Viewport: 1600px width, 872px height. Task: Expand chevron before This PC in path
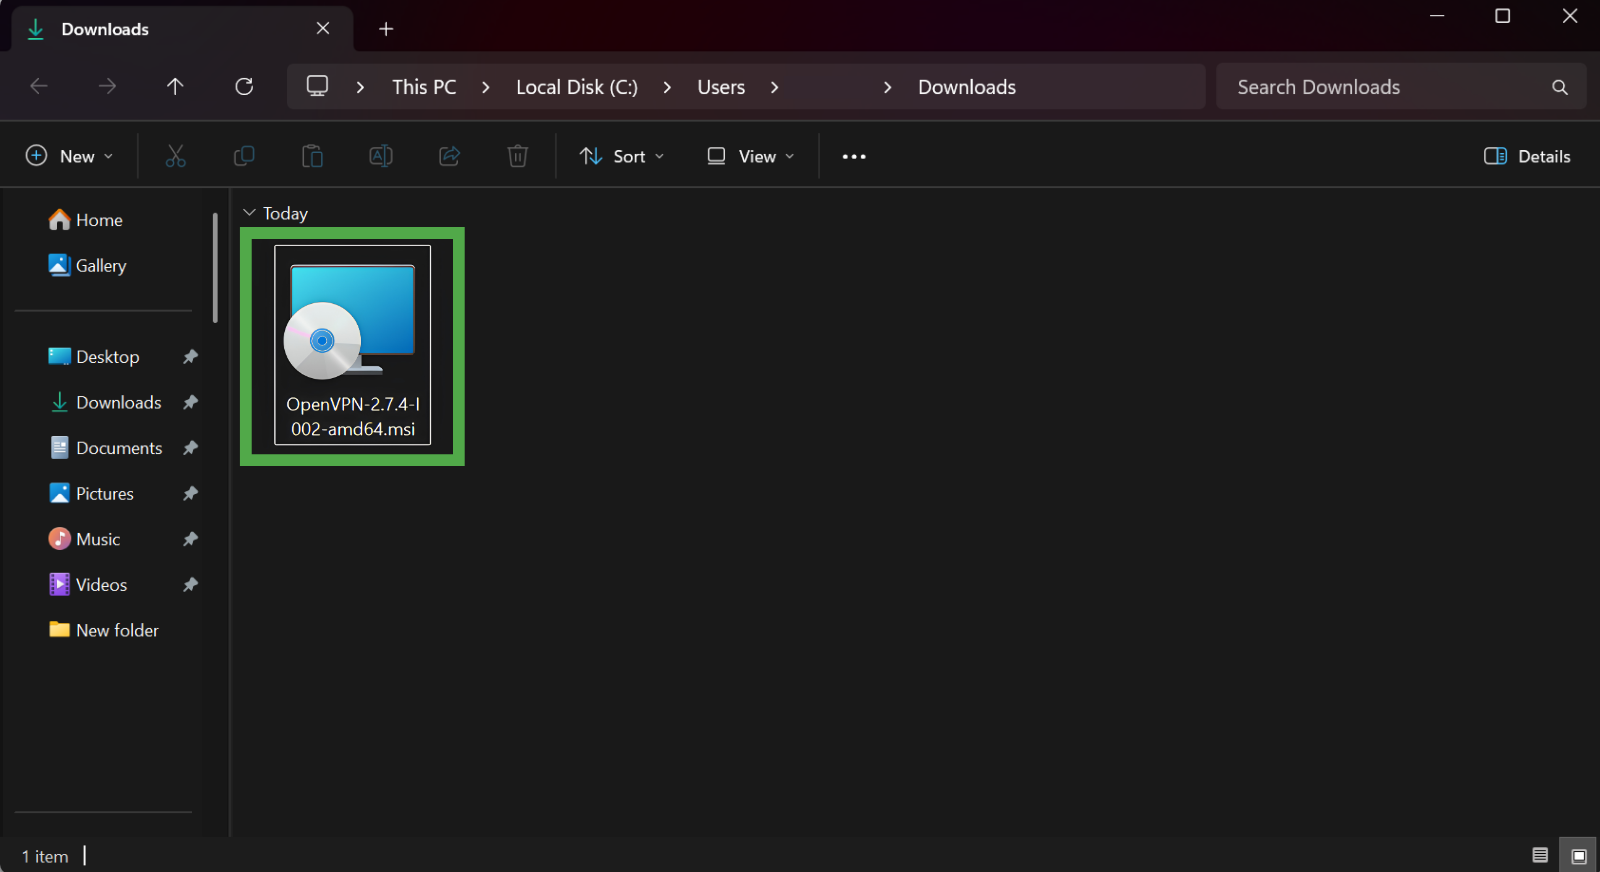360,87
